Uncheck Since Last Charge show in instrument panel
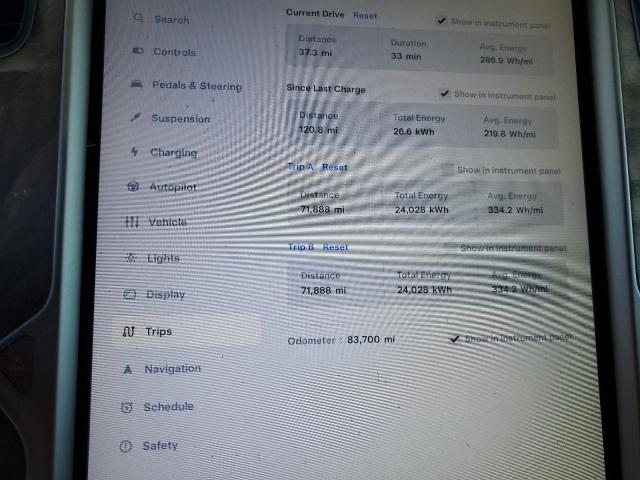The image size is (640, 480). click(445, 94)
